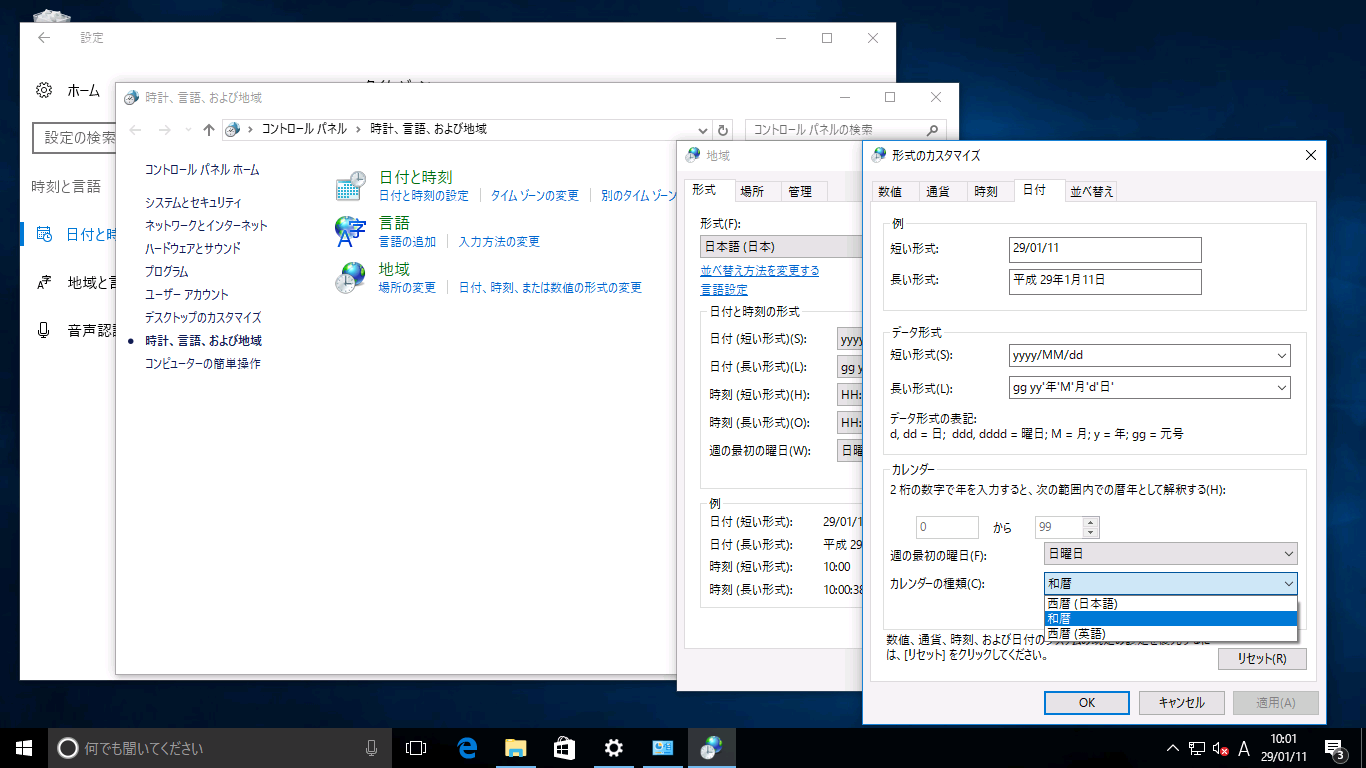
Task: Increase the two-digit year end value
Action: click(x=1091, y=522)
